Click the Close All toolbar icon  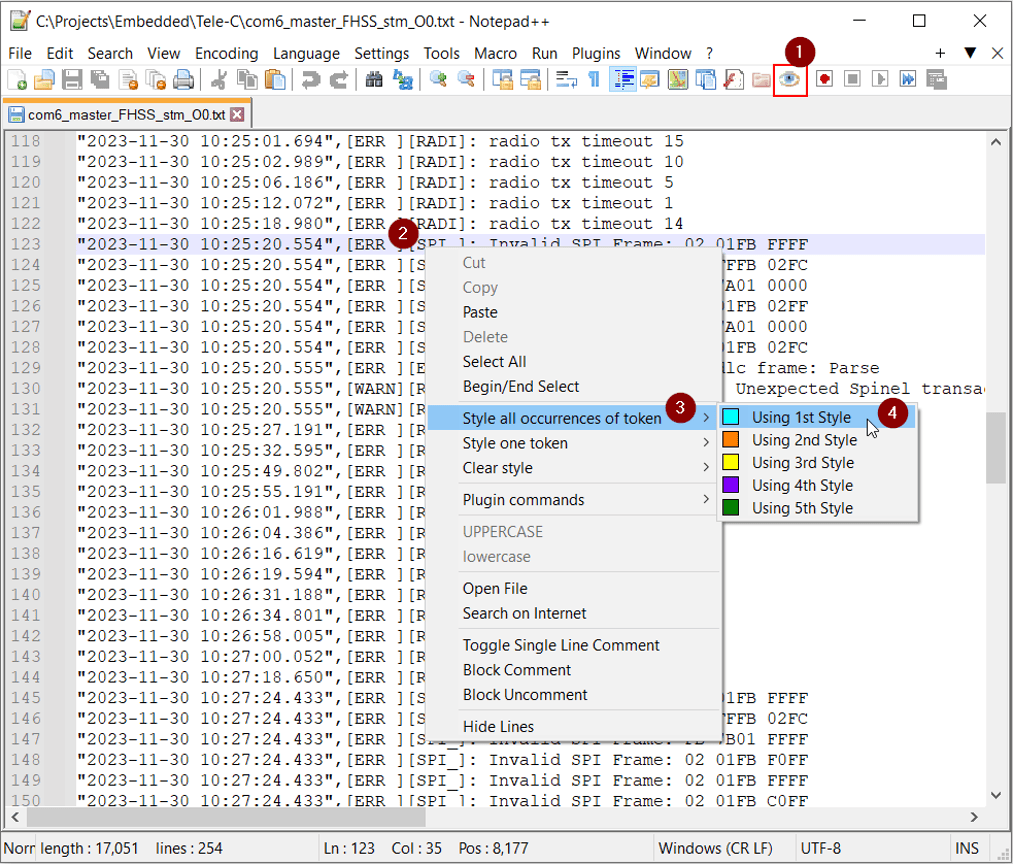point(155,80)
